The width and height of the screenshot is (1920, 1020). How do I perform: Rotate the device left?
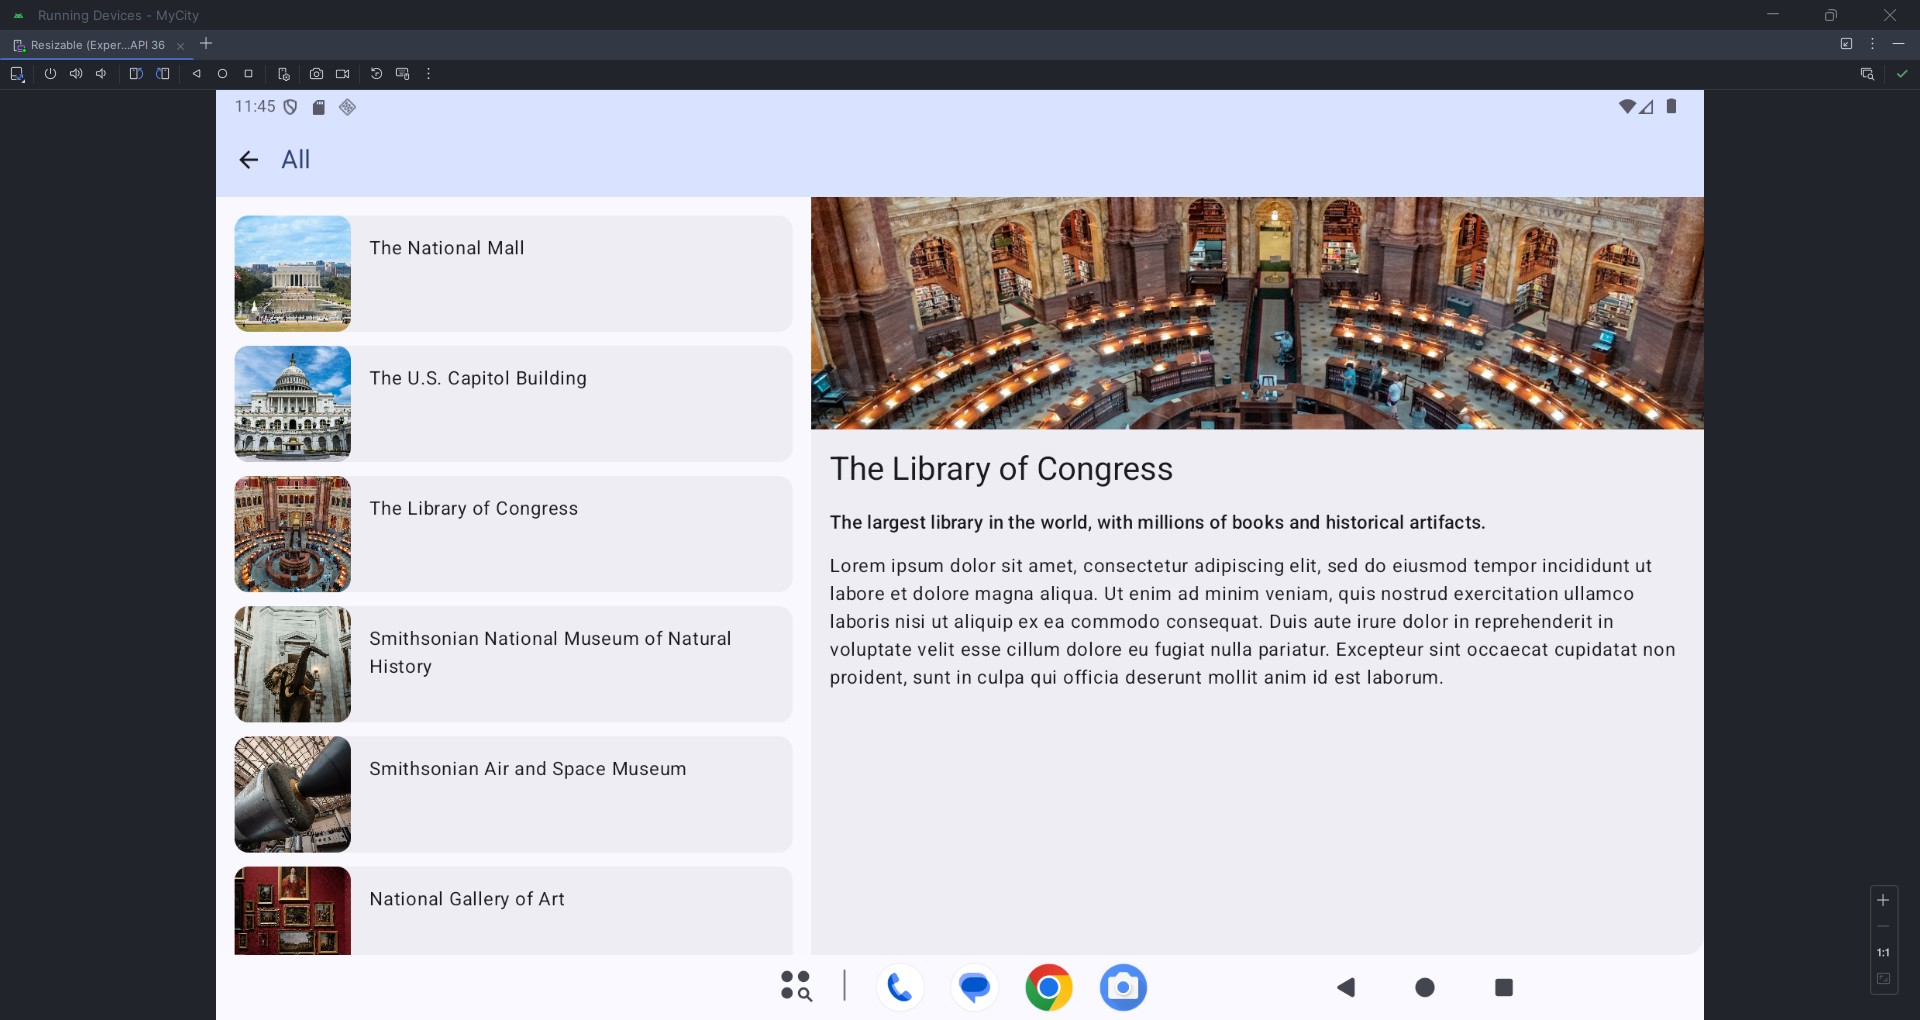(x=136, y=74)
